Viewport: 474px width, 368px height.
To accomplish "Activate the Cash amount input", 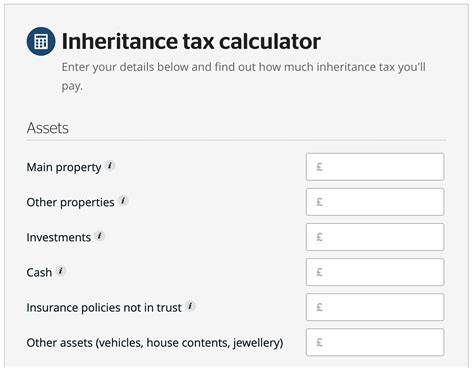I will [375, 272].
